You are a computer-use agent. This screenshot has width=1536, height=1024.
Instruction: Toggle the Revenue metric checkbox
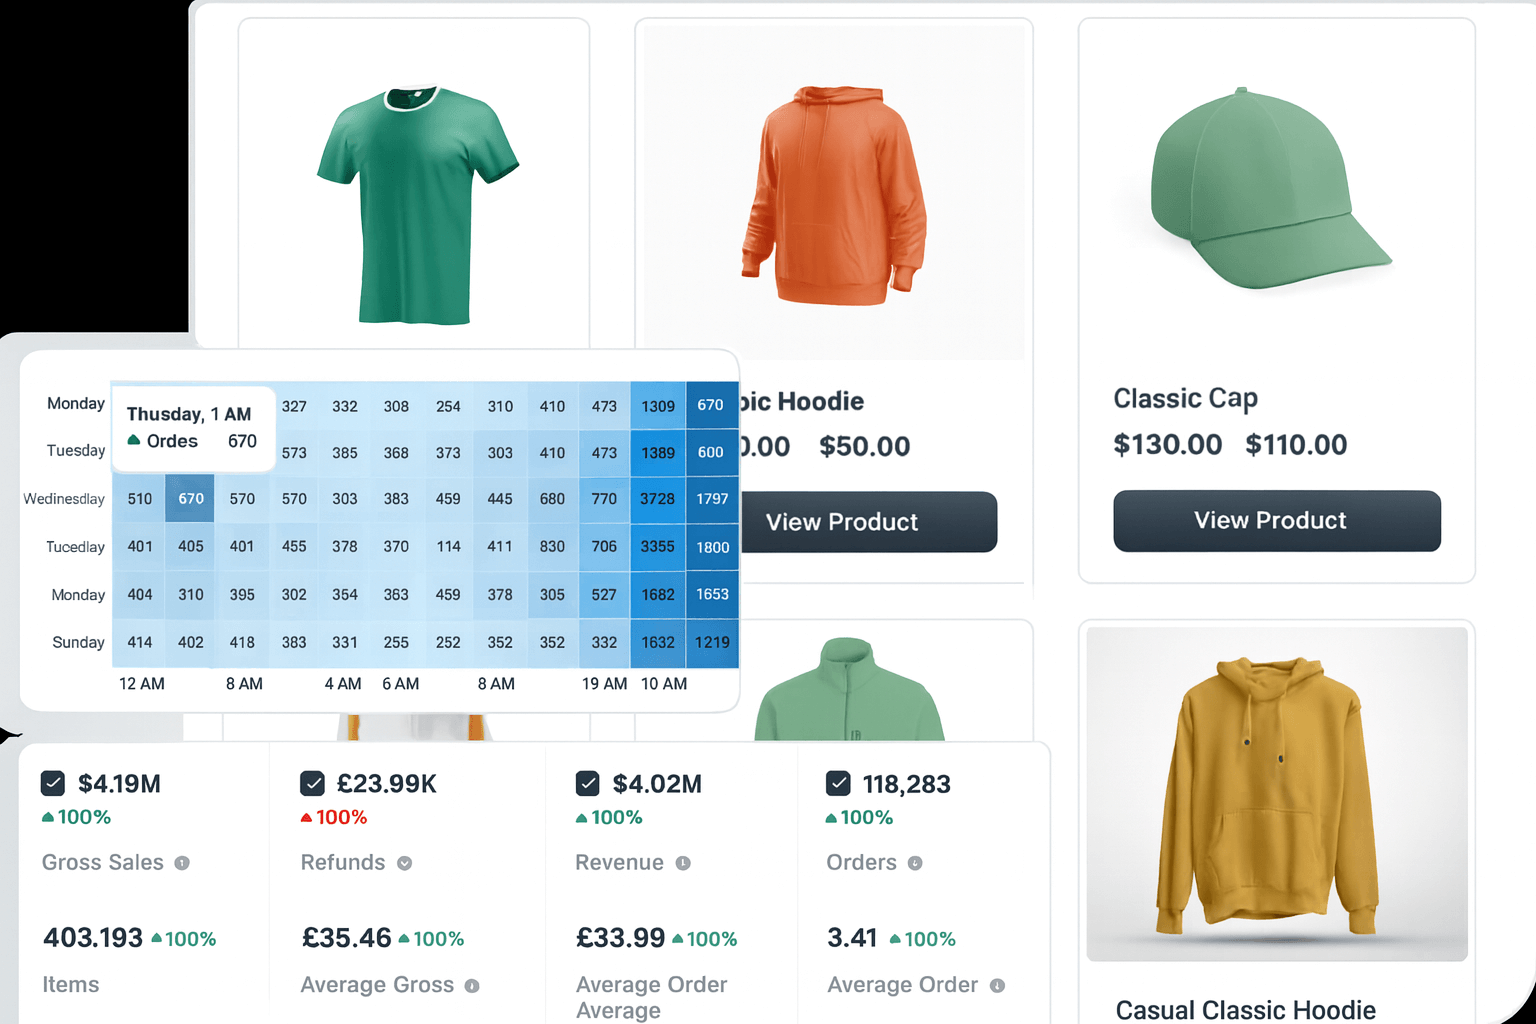[587, 784]
